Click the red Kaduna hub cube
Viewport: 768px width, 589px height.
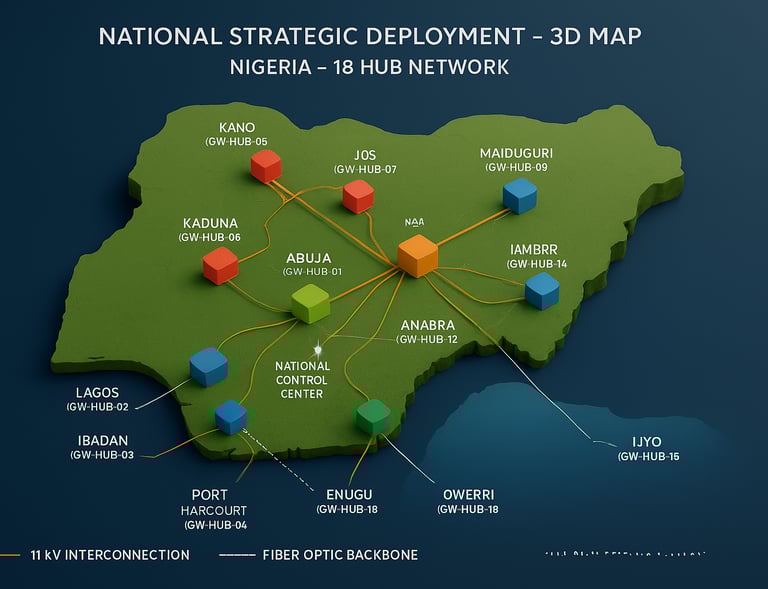(x=220, y=265)
